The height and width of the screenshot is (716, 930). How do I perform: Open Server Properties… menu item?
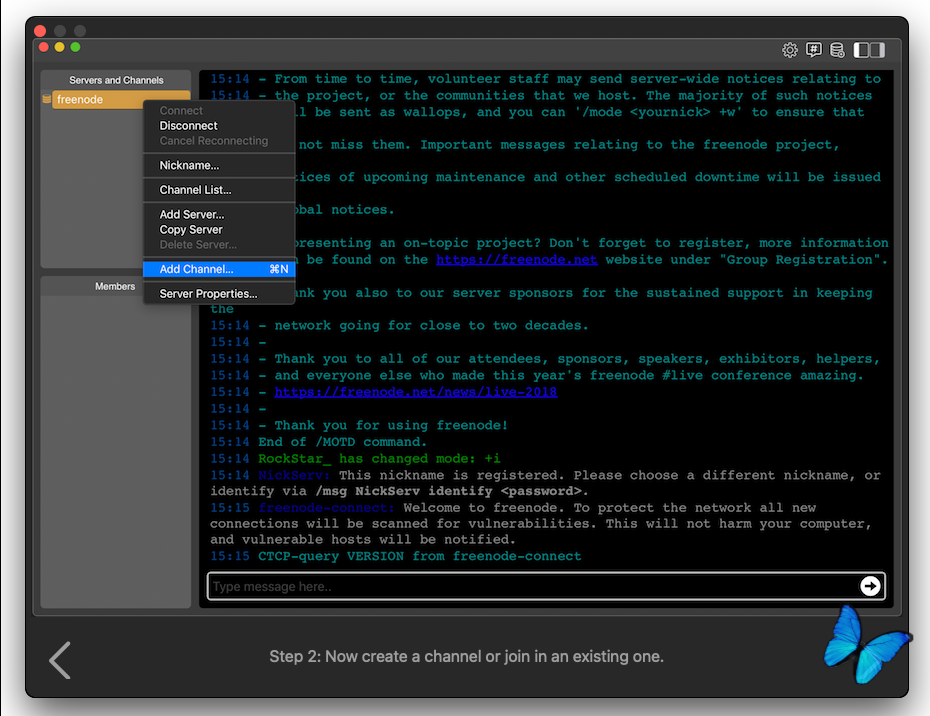coord(208,294)
